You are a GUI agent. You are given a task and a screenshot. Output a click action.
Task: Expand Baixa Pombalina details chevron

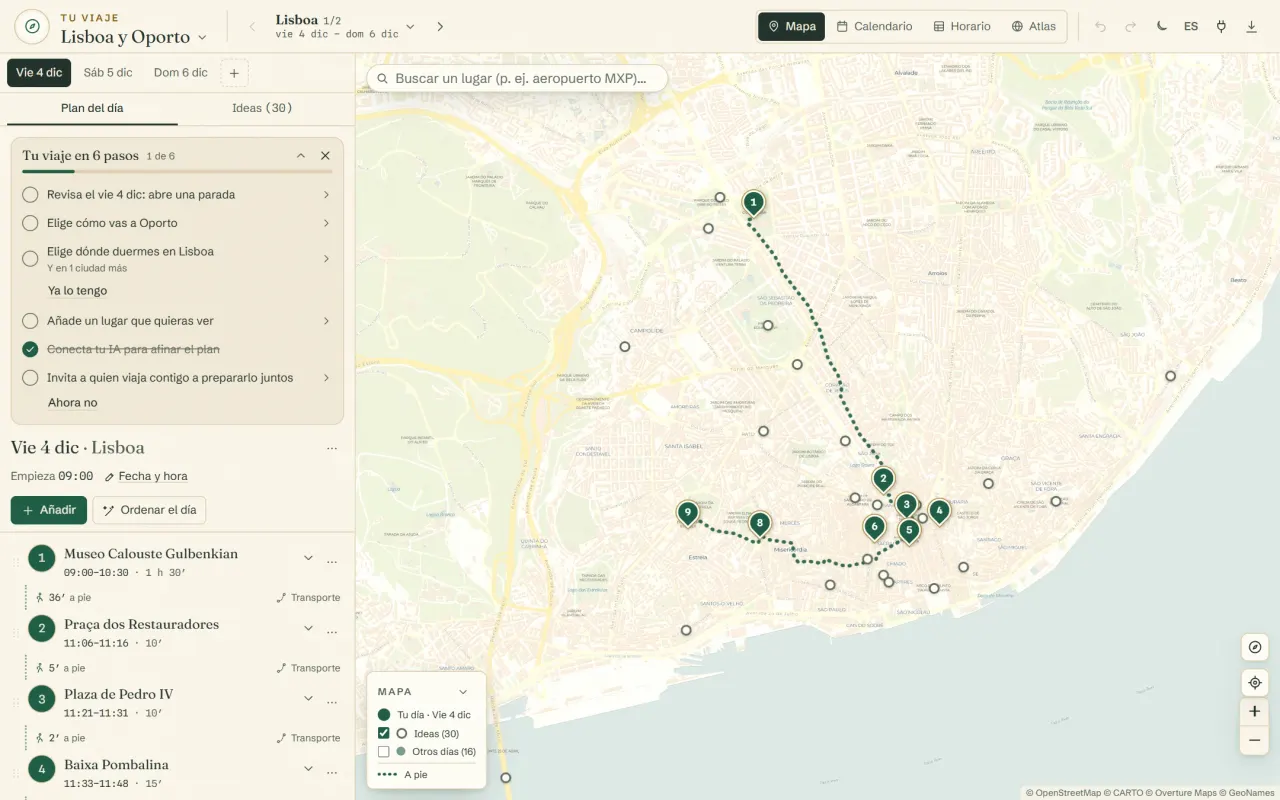point(308,768)
